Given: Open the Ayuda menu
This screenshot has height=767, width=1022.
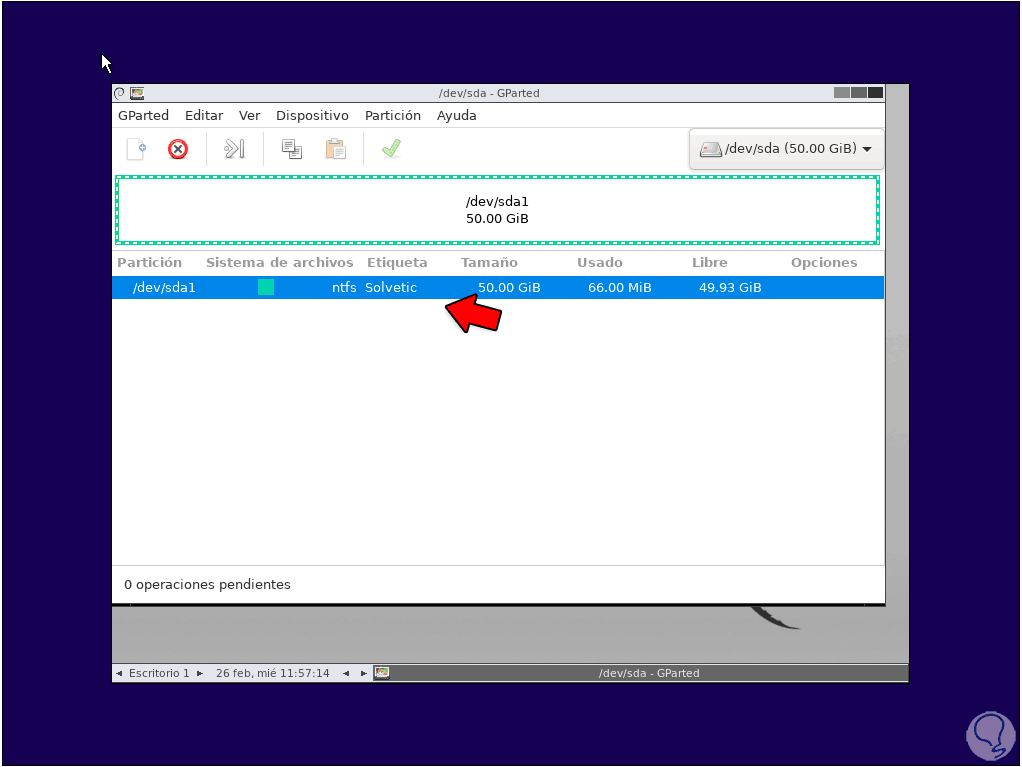Looking at the screenshot, I should pyautogui.click(x=456, y=115).
